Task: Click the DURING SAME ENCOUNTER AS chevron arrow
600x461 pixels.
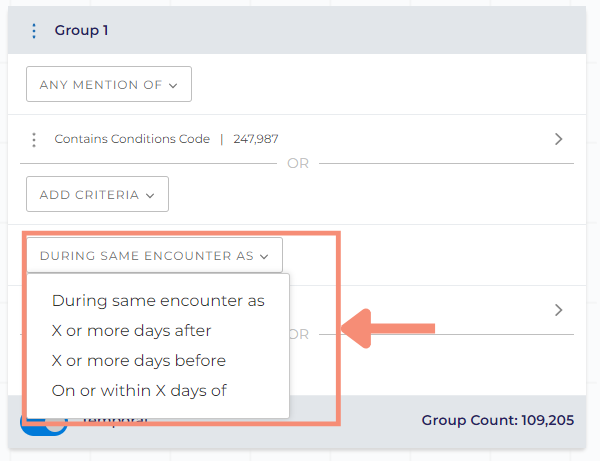Action: coord(264,257)
